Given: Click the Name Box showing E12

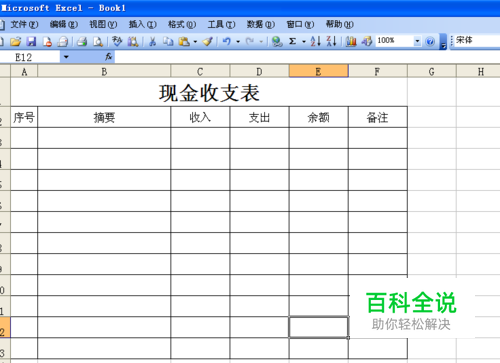Looking at the screenshot, I should pyautogui.click(x=30, y=57).
